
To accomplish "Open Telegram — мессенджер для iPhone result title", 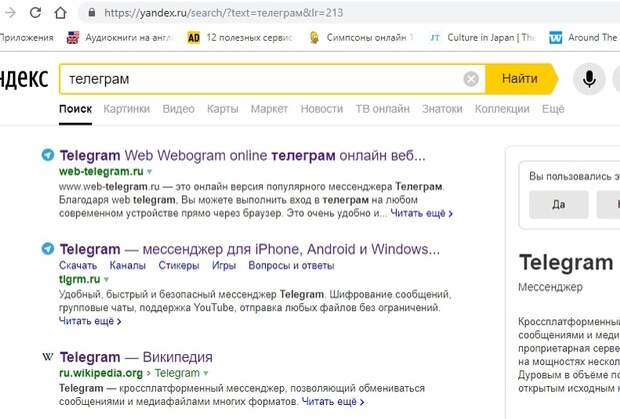I will tap(250, 249).
